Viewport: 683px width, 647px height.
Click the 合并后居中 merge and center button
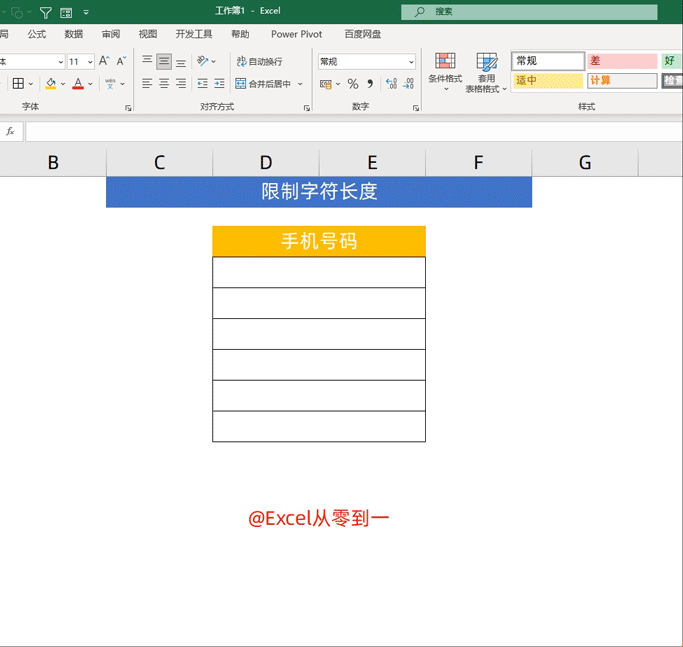point(263,84)
